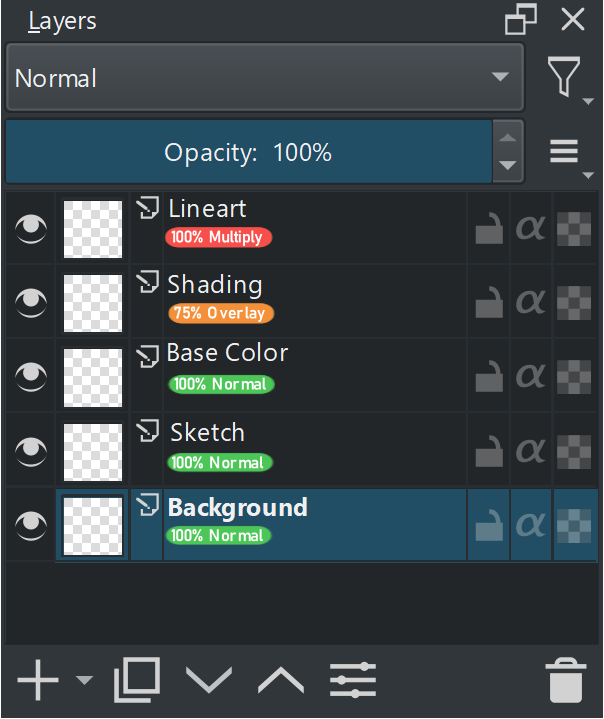Increase opacity with the up stepper arrow
604x719 pixels.
point(509,140)
